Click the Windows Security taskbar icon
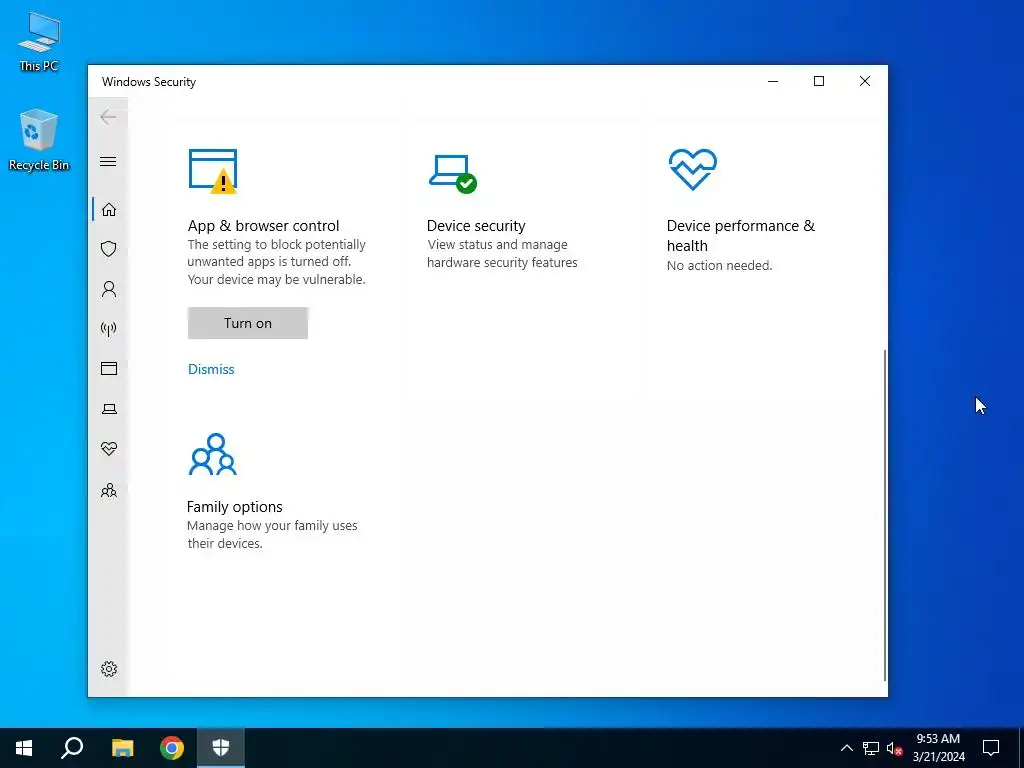 (x=221, y=748)
